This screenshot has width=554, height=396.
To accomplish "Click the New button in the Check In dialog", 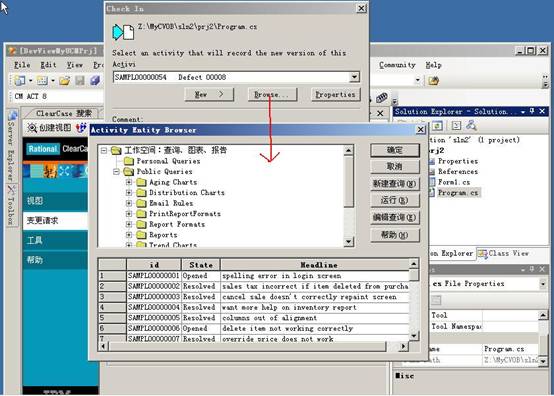I will pyautogui.click(x=209, y=95).
